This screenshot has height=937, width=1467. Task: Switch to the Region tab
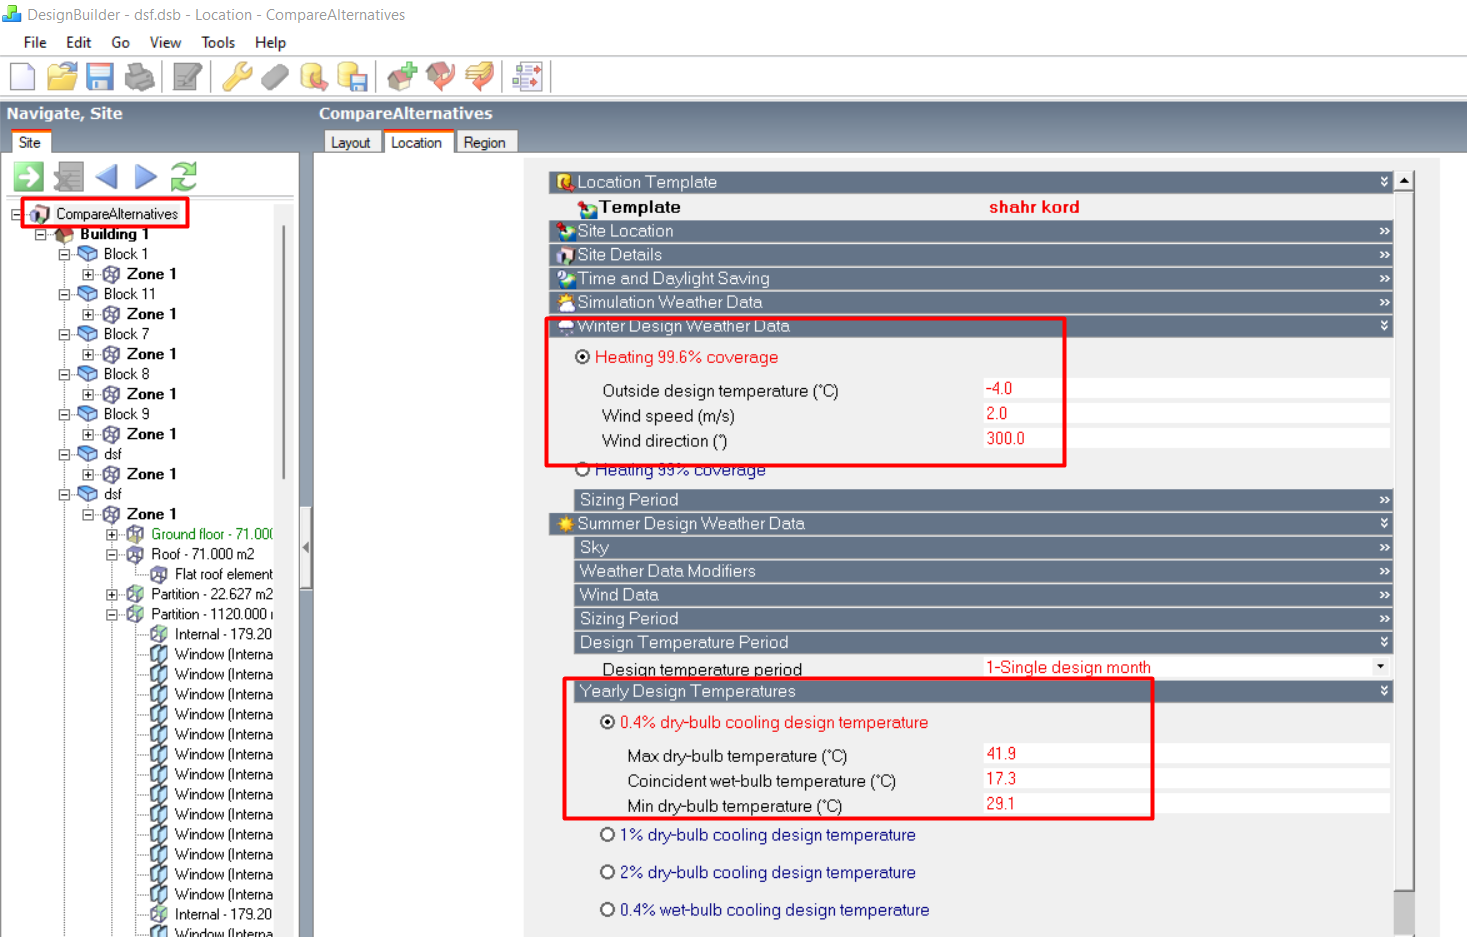[485, 143]
